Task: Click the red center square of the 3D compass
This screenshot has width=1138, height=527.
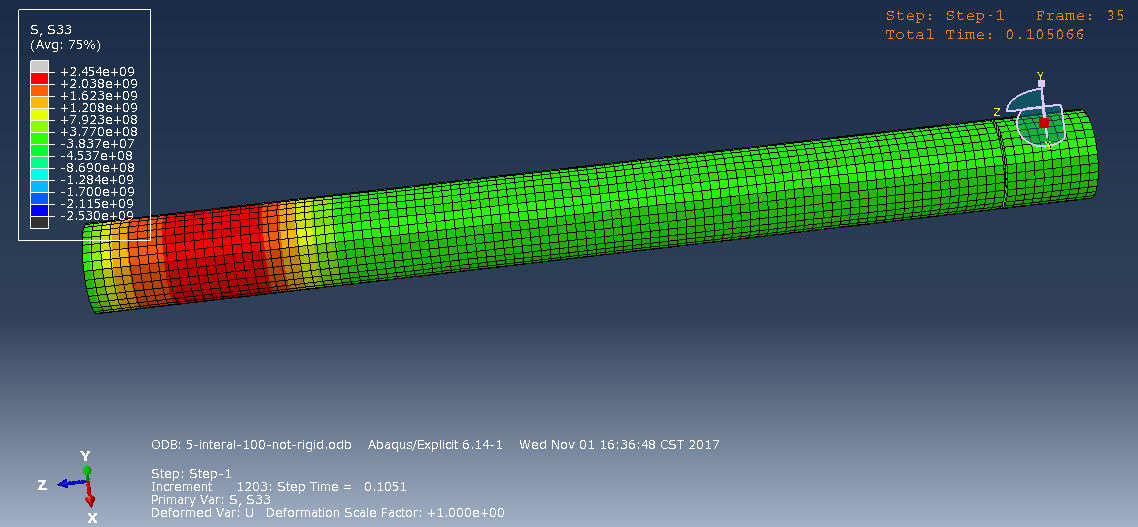Action: coord(1044,123)
